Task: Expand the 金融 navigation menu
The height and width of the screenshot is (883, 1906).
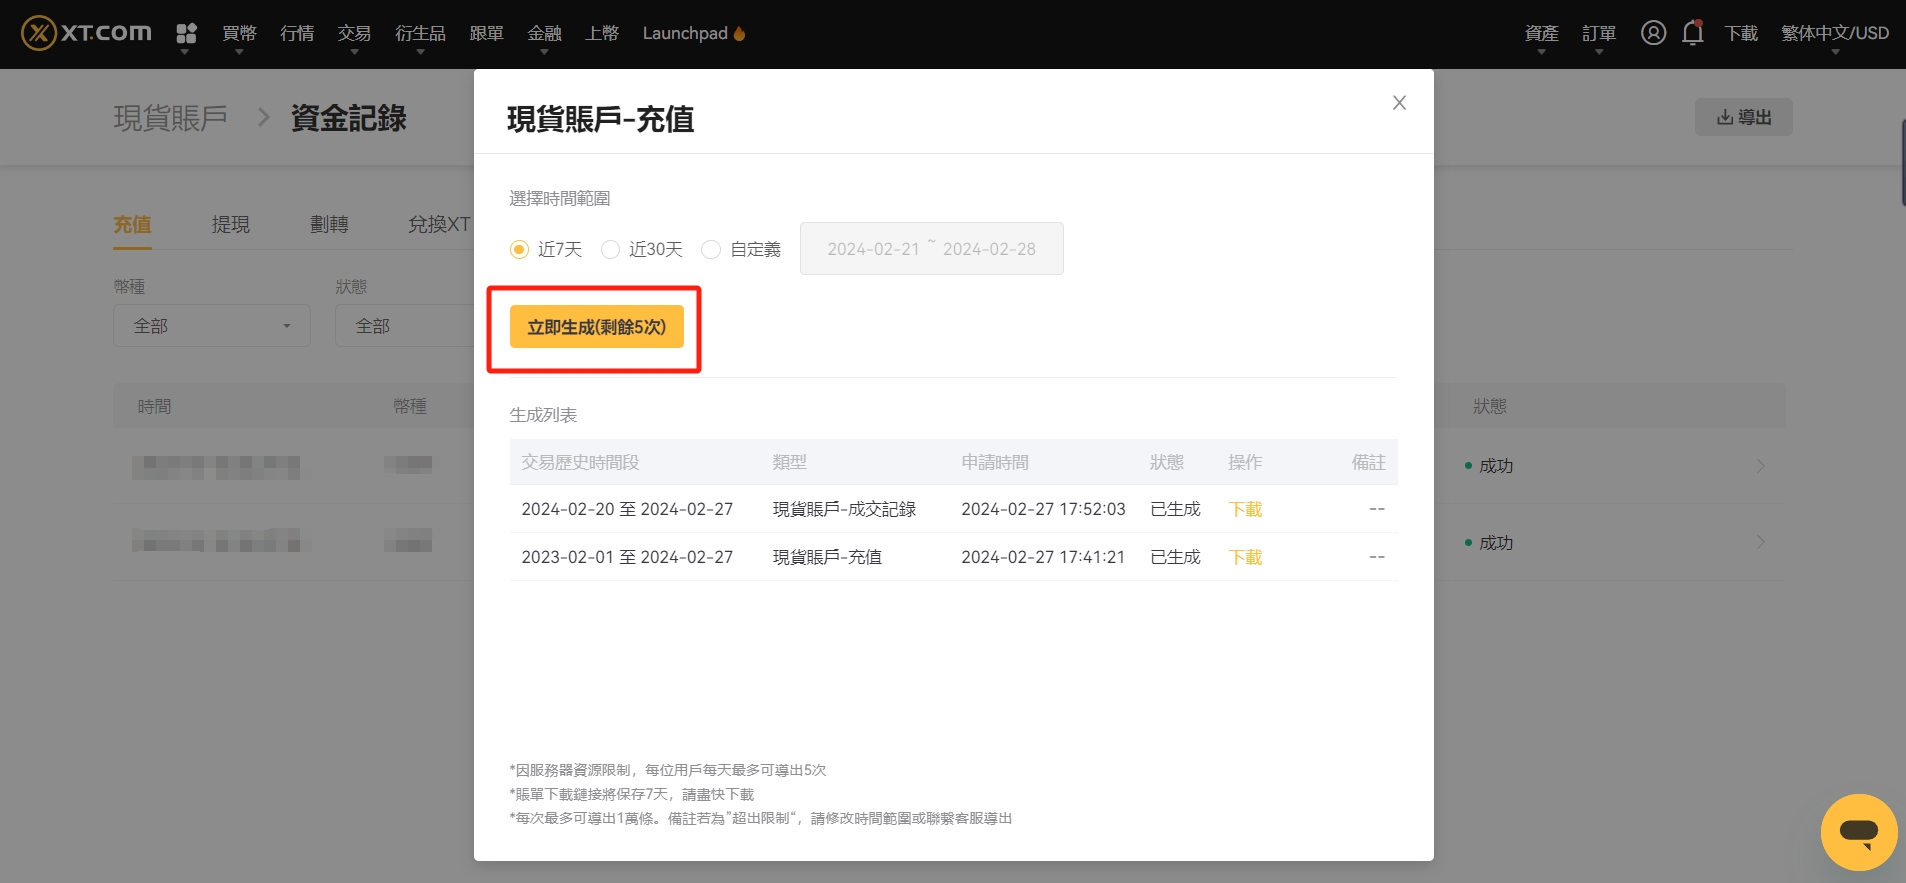Action: pos(544,34)
